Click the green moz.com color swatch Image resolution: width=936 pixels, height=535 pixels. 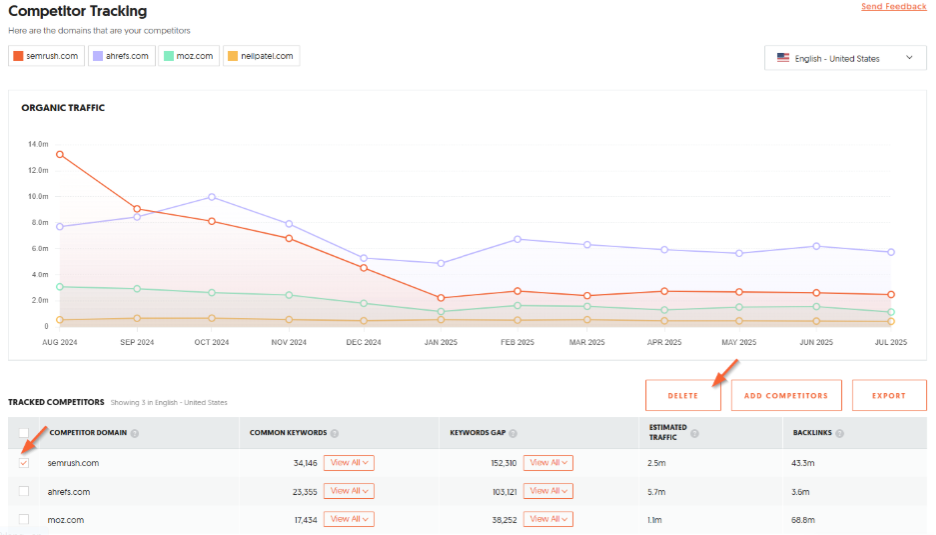click(x=168, y=56)
